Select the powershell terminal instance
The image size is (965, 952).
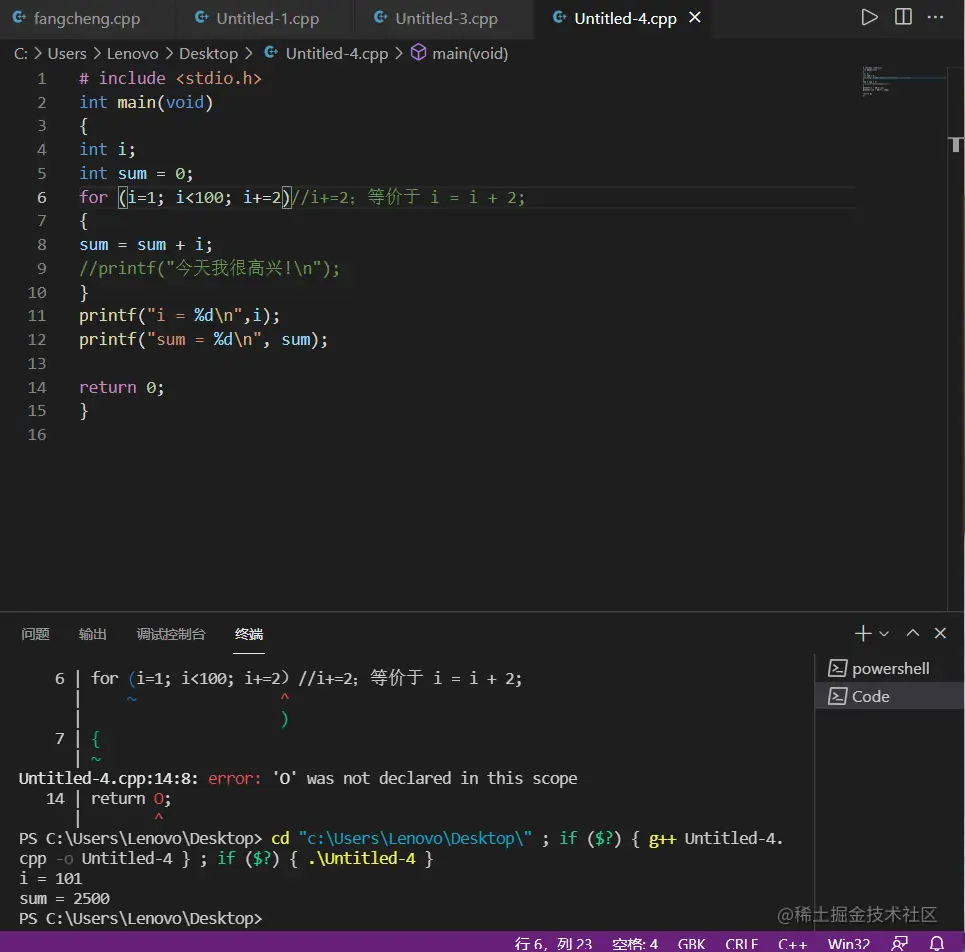tap(889, 668)
